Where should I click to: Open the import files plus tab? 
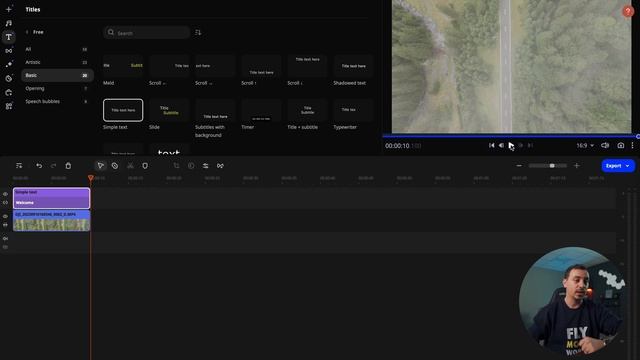coord(9,9)
